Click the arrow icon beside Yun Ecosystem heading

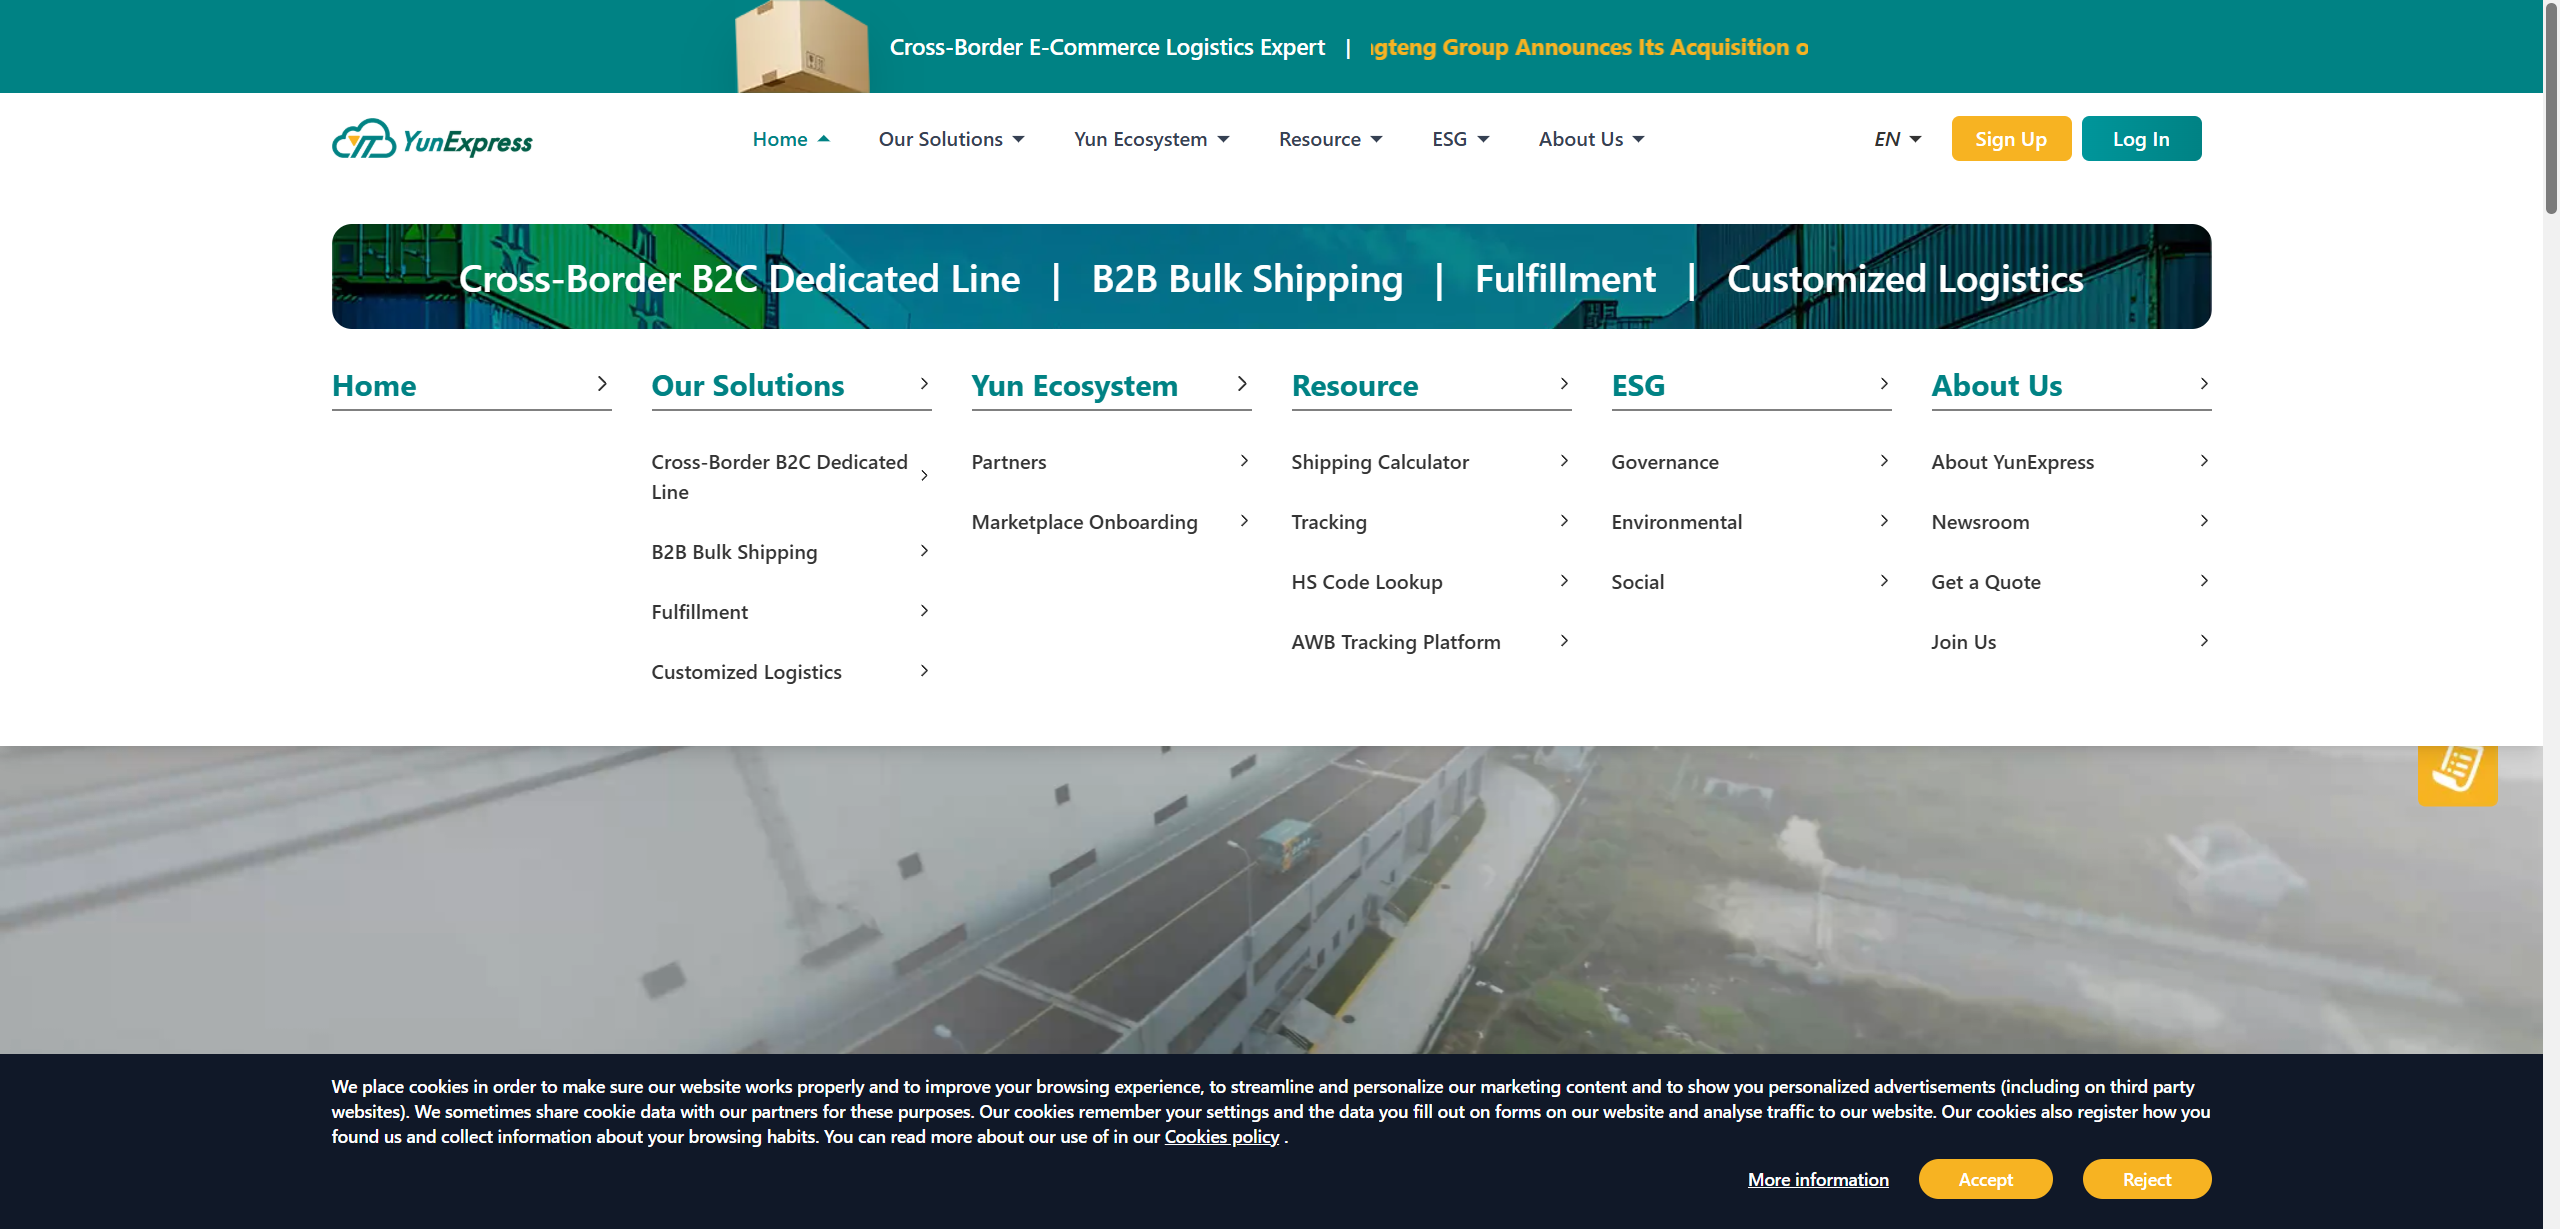point(1243,384)
